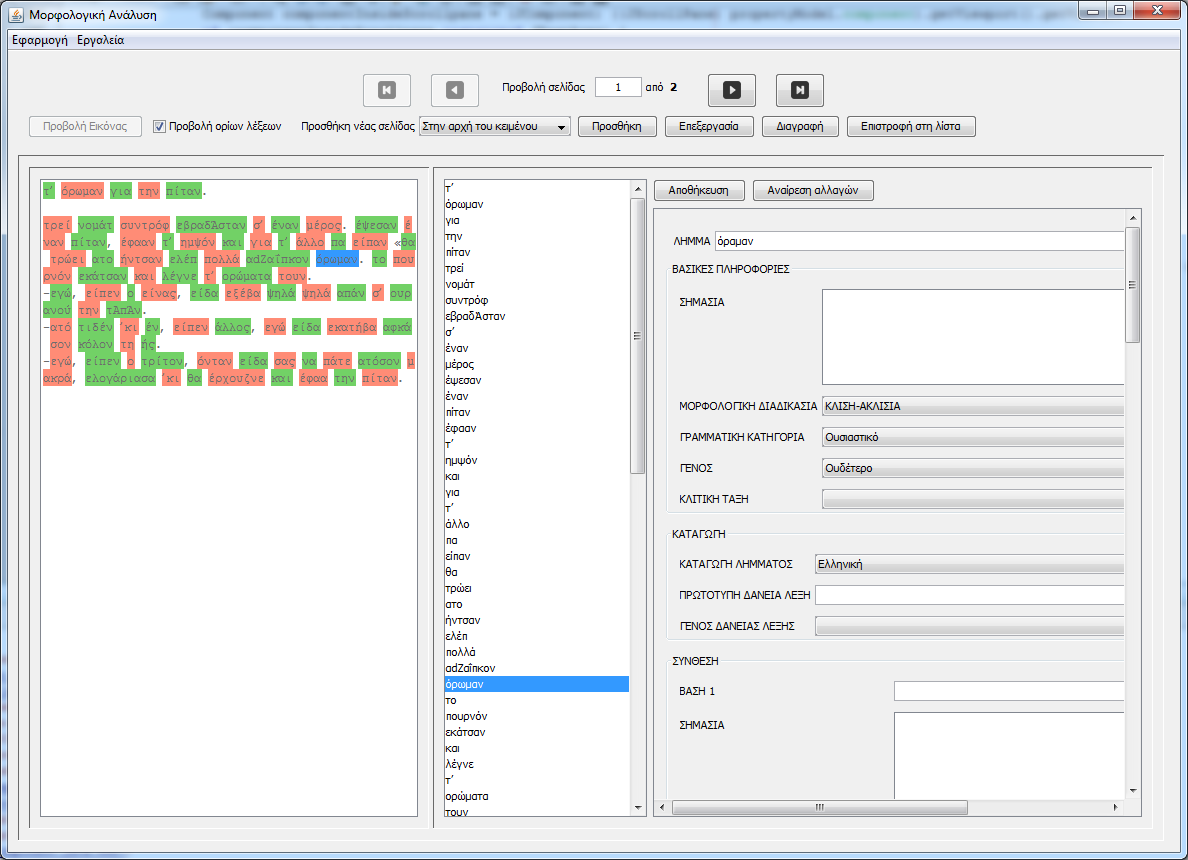Select 'εκάτσαν' in the word list
The height and width of the screenshot is (860, 1188).
(x=536, y=732)
